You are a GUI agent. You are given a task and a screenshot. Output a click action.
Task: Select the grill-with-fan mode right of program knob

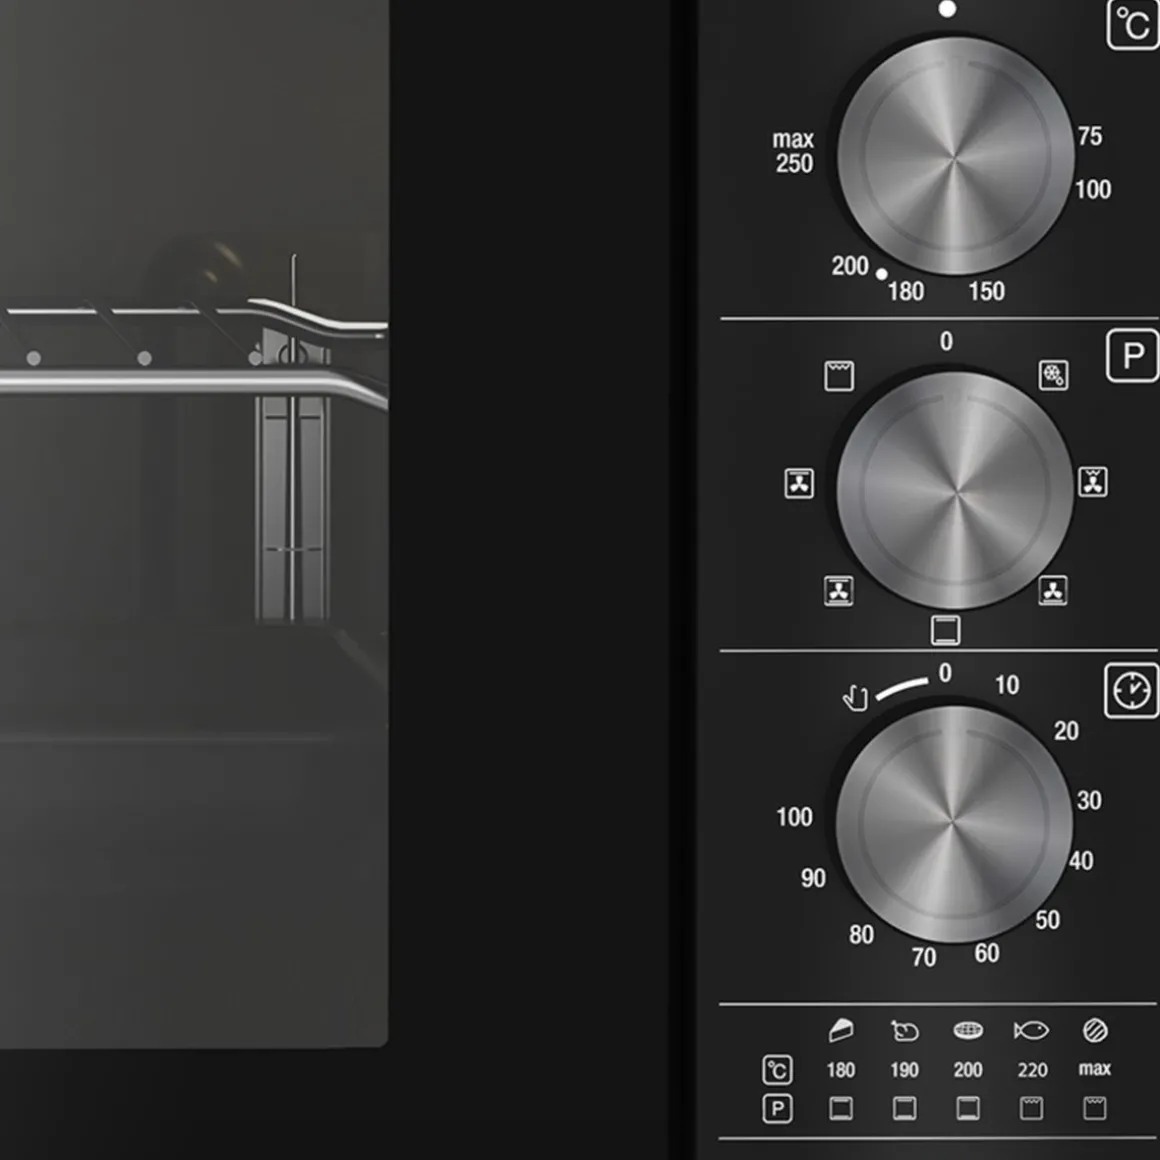[1093, 482]
